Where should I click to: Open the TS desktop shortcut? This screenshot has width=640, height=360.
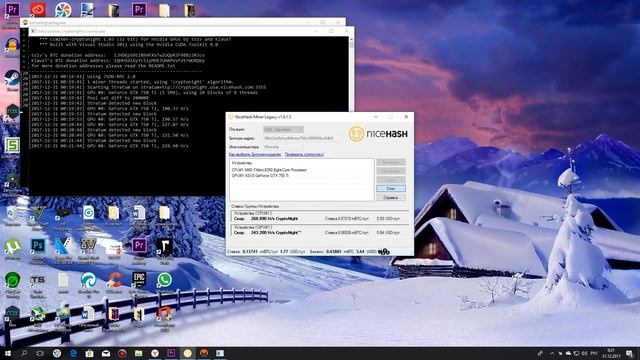pyautogui.click(x=38, y=281)
